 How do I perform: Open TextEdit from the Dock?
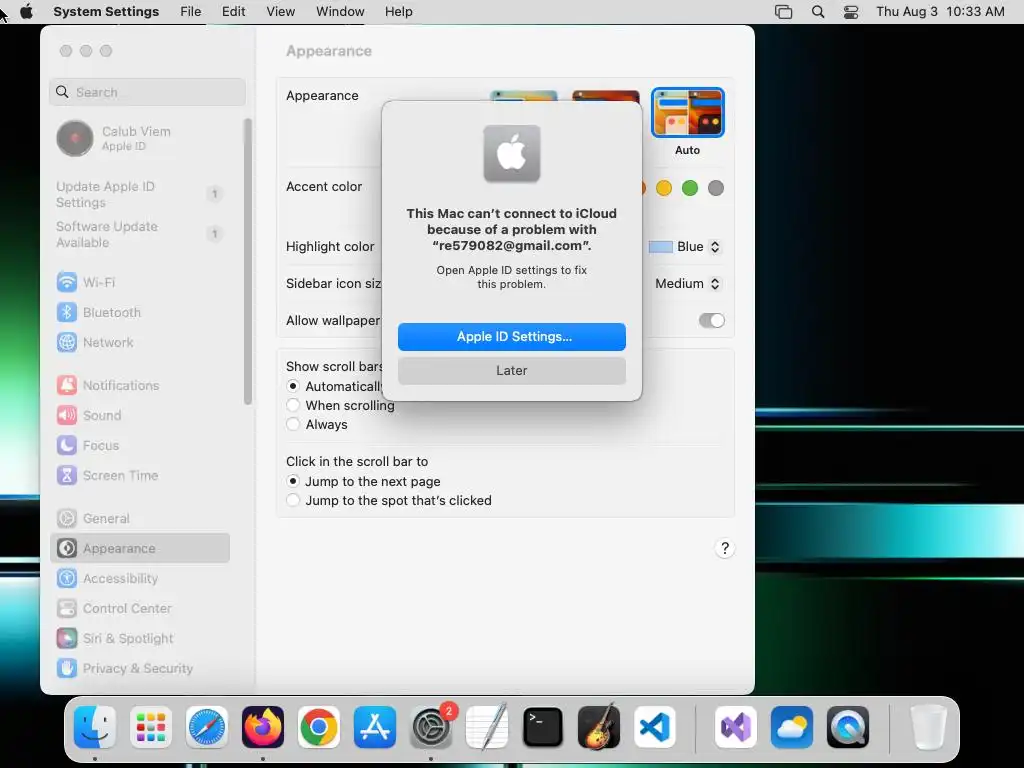pos(487,727)
